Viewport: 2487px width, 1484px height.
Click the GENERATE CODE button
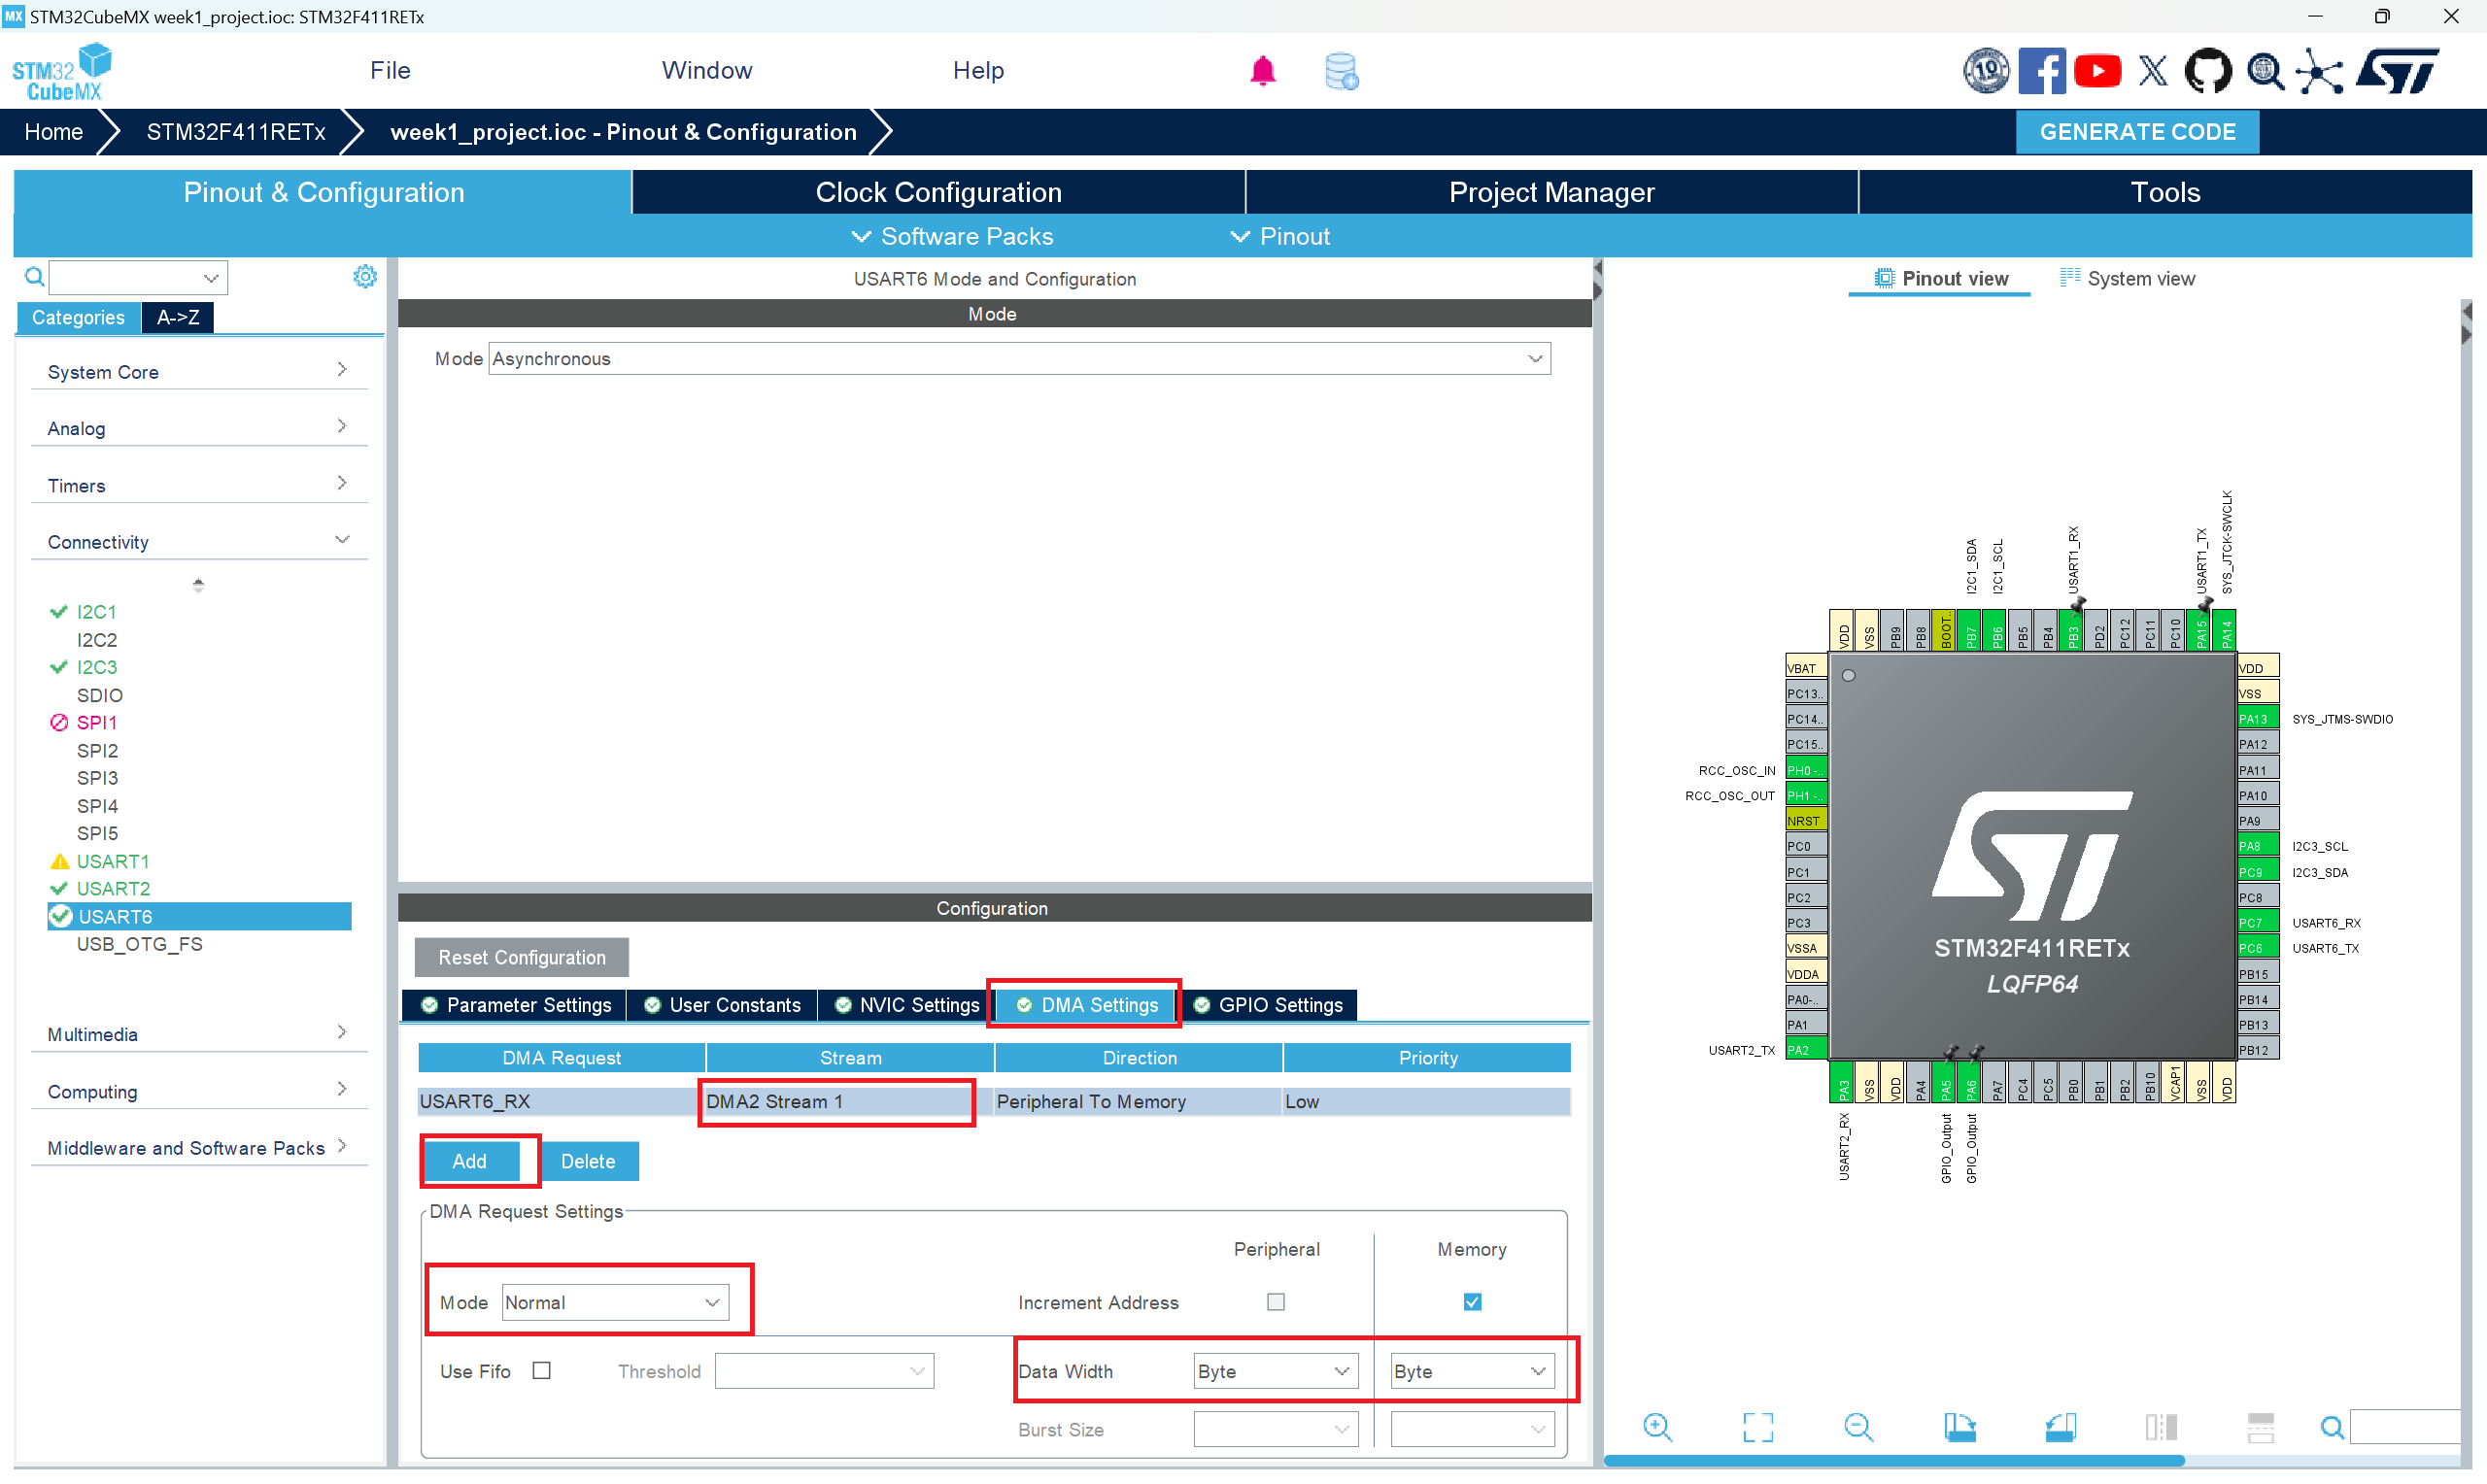(x=2136, y=132)
